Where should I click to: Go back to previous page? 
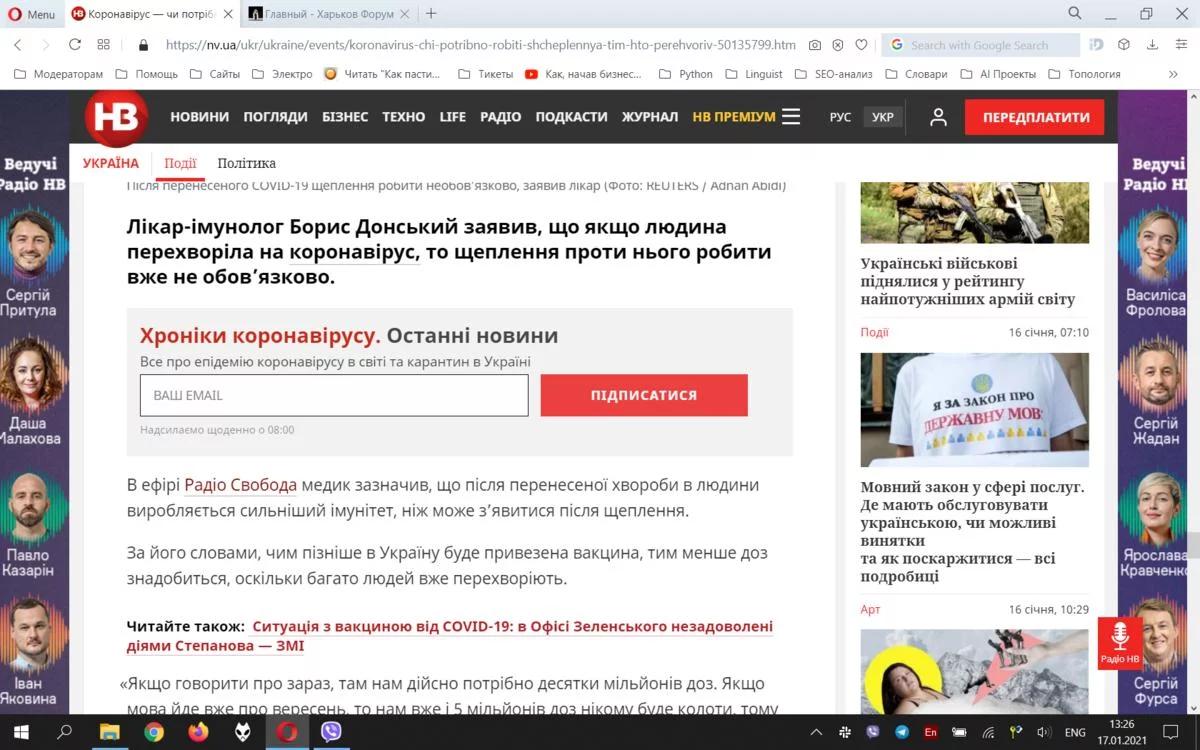[17, 45]
